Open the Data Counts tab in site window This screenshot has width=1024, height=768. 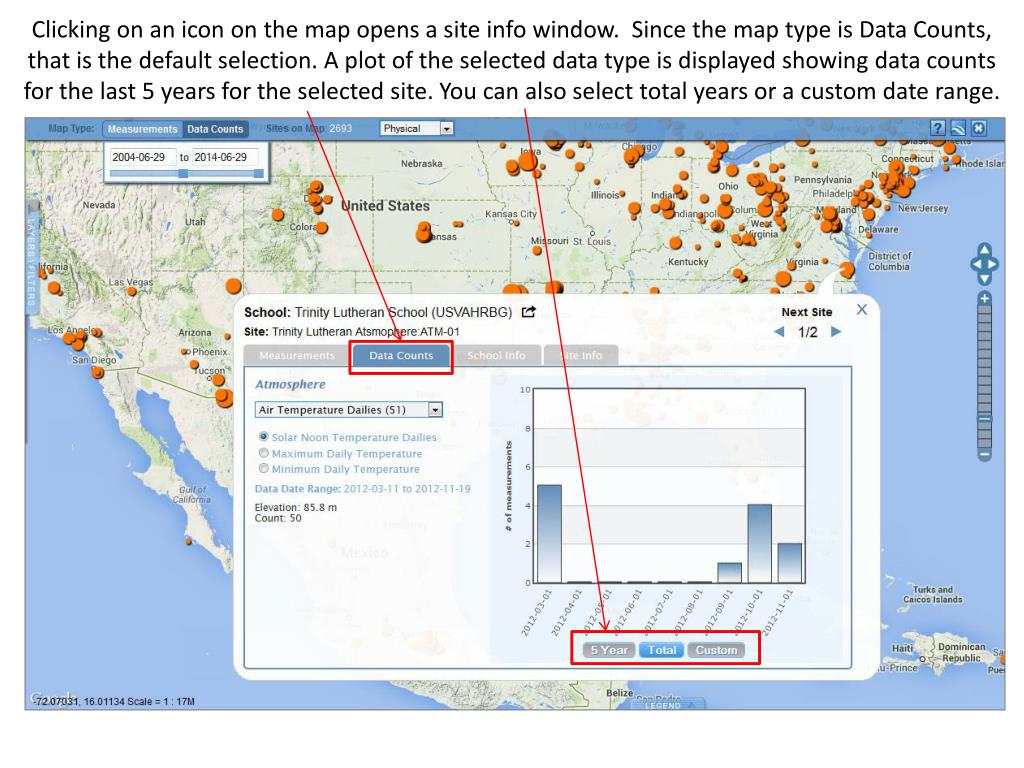(x=401, y=355)
